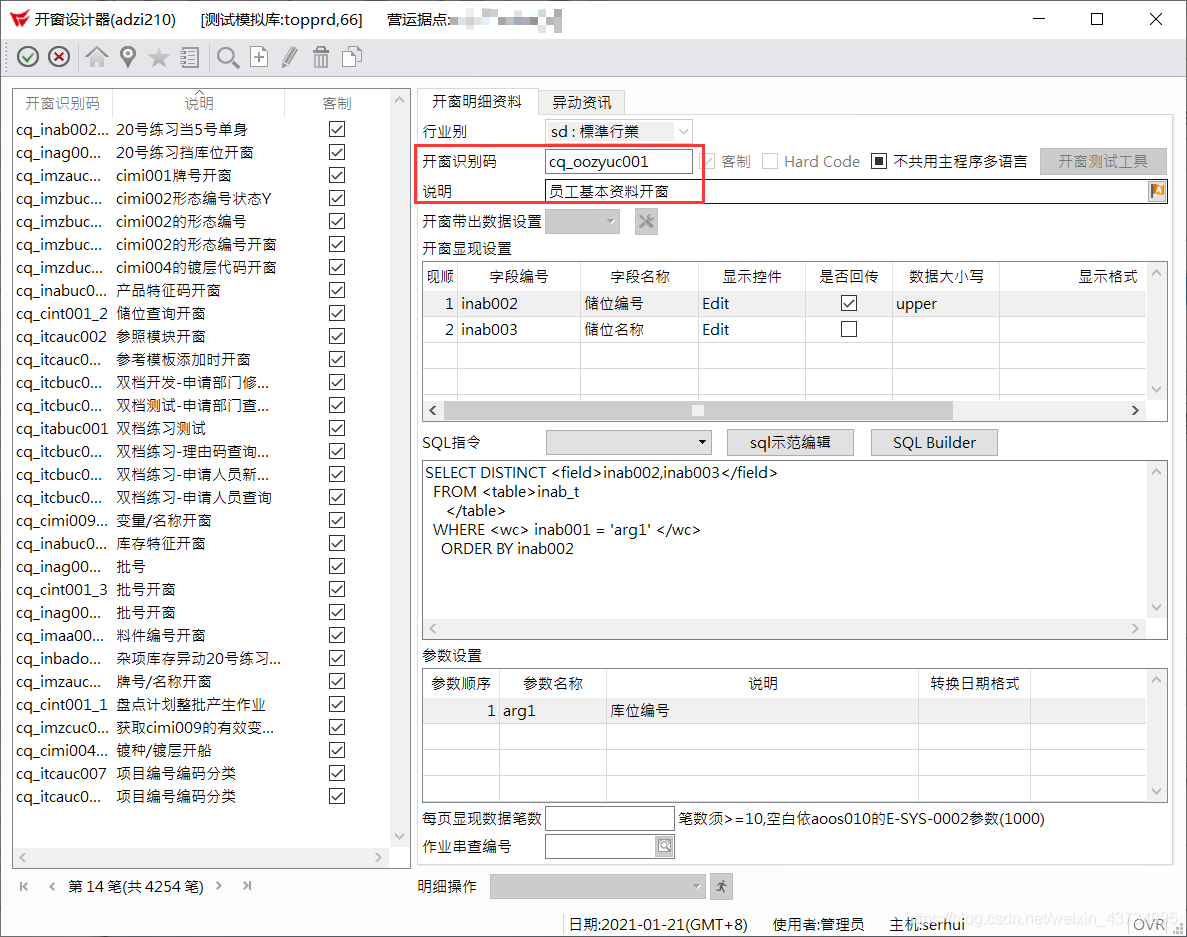The height and width of the screenshot is (937, 1187).
Task: Click the location pin toolbar icon
Action: click(128, 57)
